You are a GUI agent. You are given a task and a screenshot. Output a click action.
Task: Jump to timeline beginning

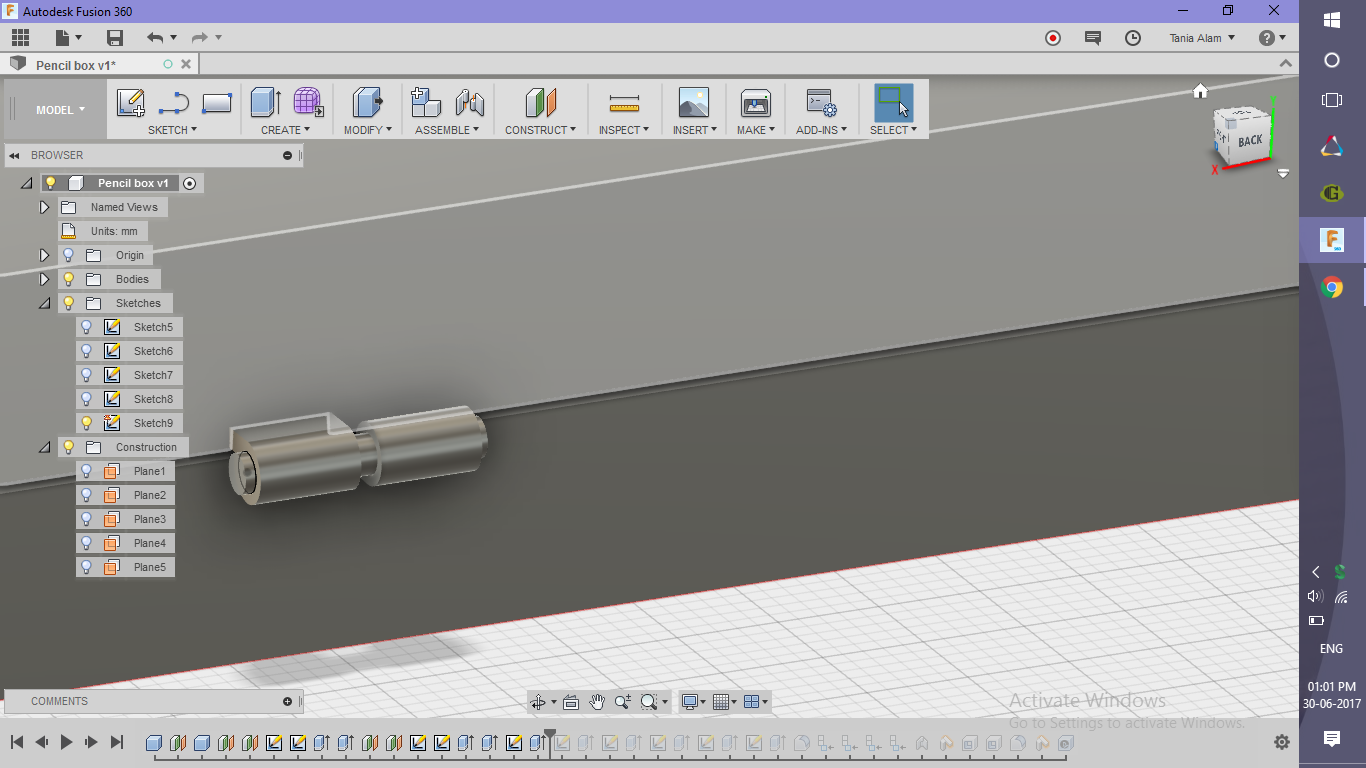17,742
